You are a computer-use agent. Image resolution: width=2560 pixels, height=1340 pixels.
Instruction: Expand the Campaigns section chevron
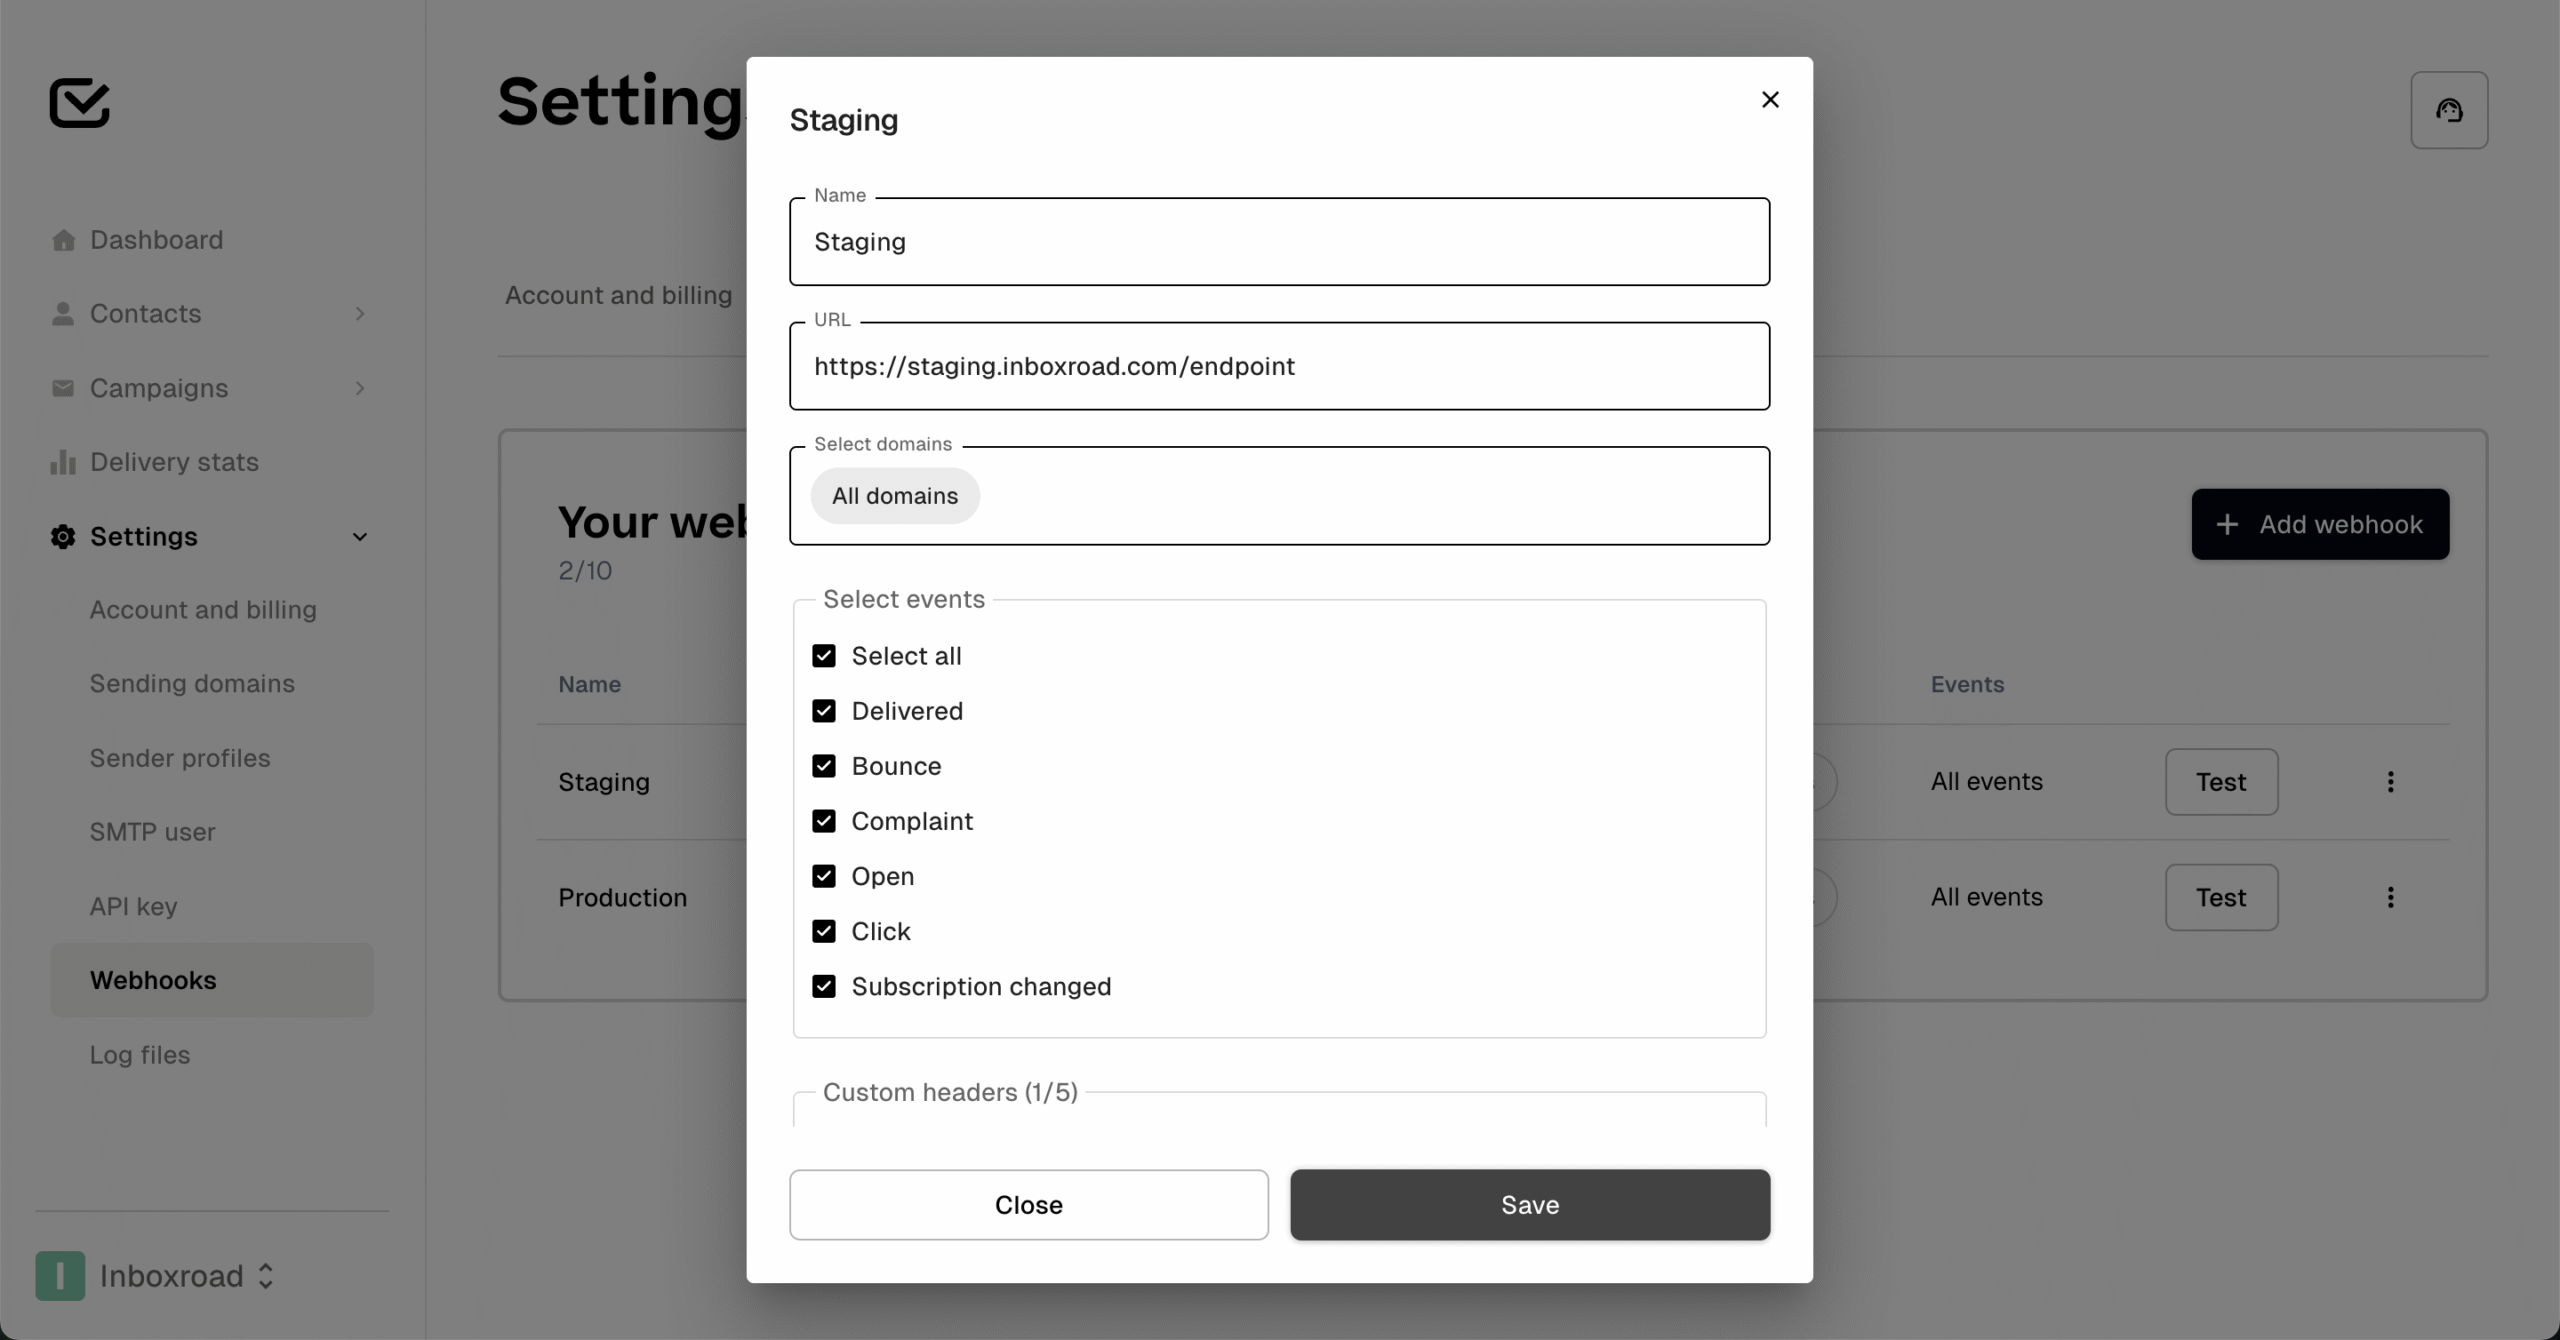click(360, 388)
